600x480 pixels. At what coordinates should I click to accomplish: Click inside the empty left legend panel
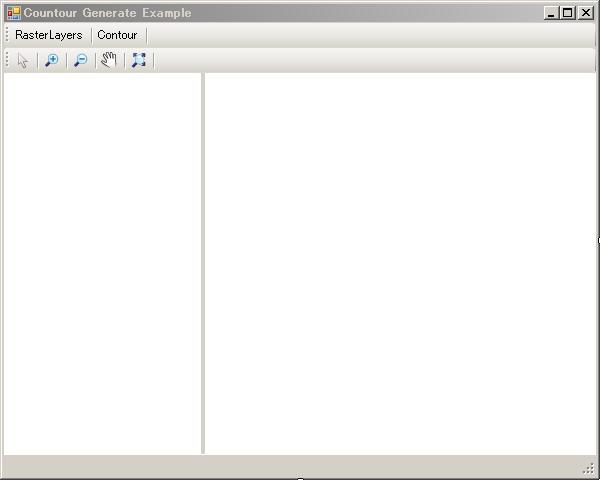pos(102,262)
